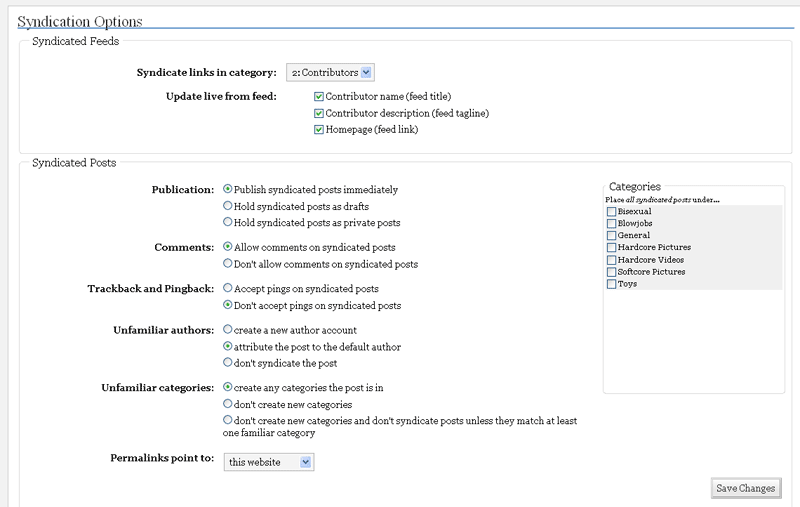This screenshot has height=507, width=800.
Task: Choose create a new author account
Action: (228, 329)
